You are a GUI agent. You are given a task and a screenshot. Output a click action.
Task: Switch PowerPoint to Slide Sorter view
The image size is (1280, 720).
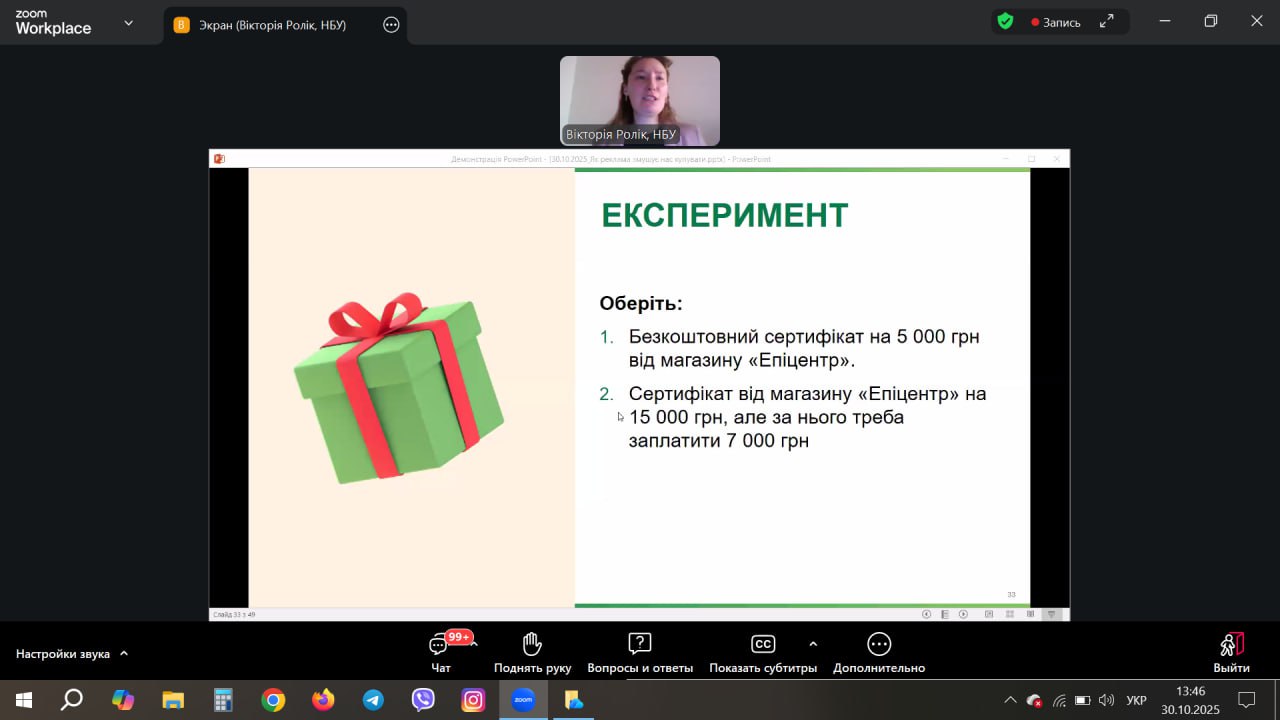pos(1010,614)
